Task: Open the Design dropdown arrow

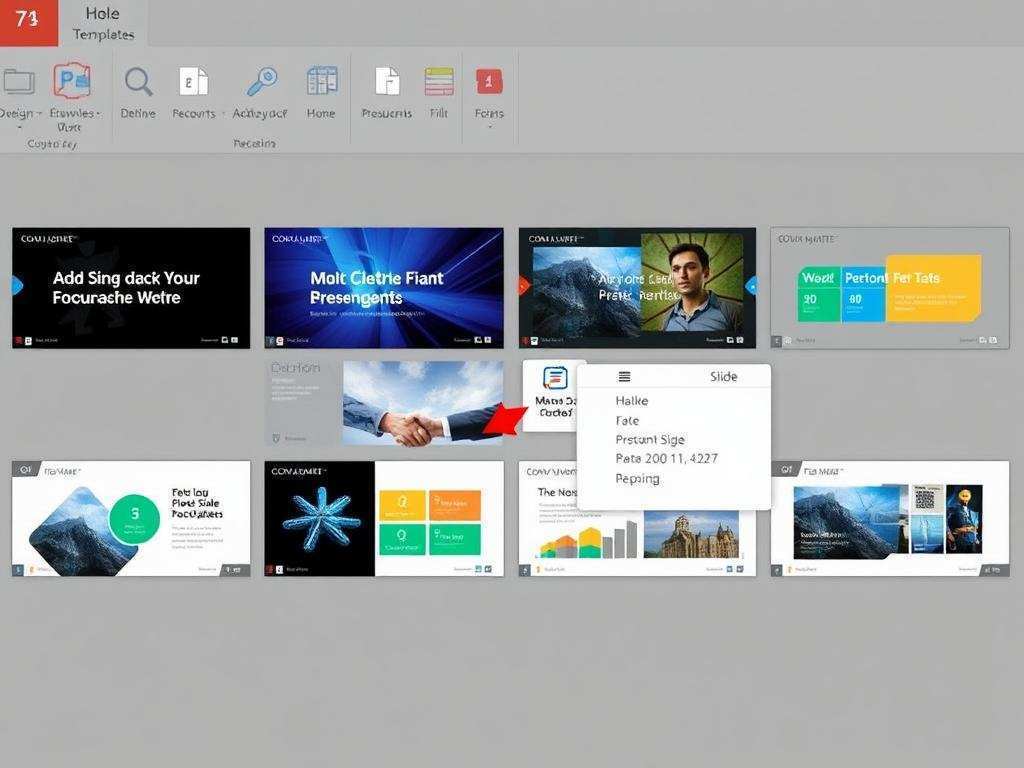Action: point(39,114)
